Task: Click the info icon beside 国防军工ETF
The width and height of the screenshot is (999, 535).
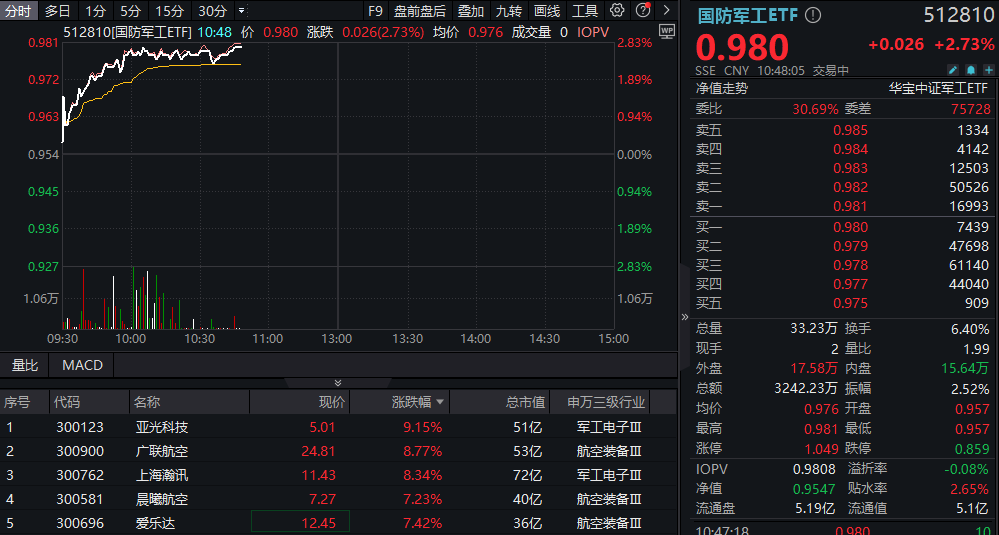Action: point(813,16)
